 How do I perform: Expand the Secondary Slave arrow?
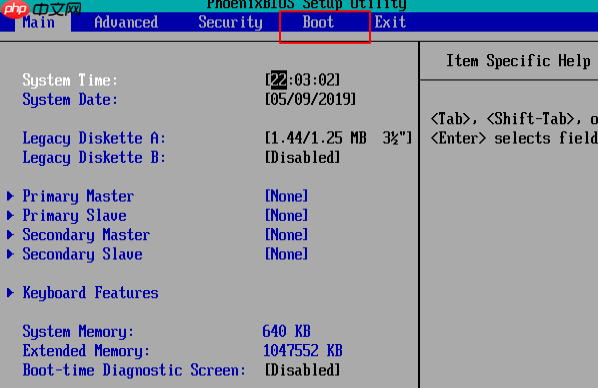[x=10, y=254]
